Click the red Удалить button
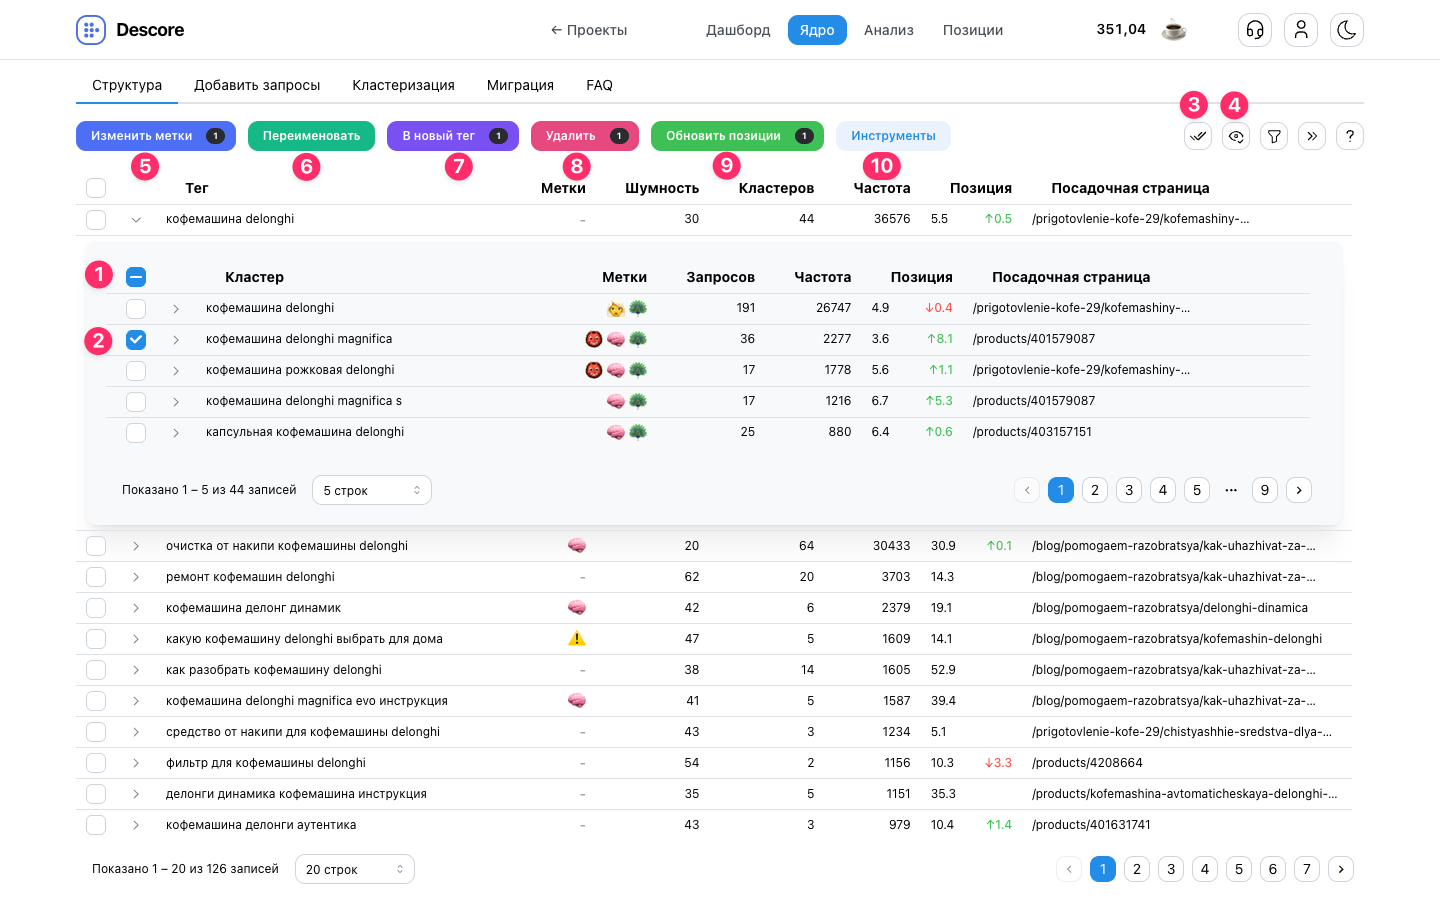 pyautogui.click(x=585, y=136)
